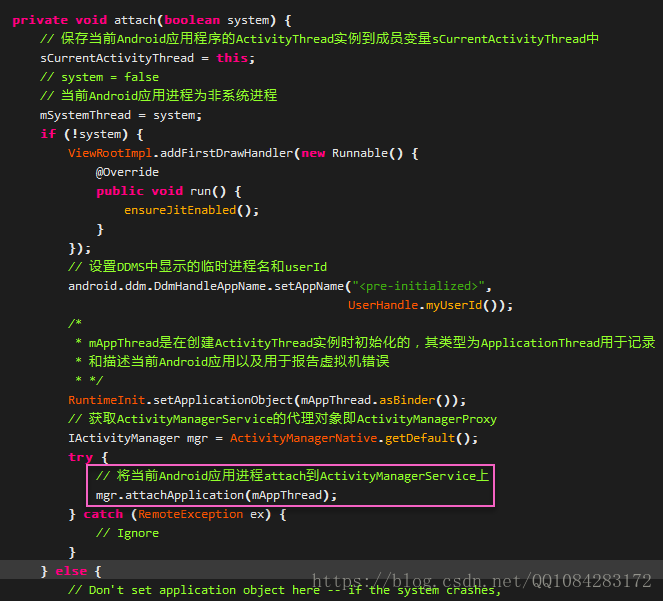Click 'mSystemThread = system;' line
The width and height of the screenshot is (663, 601).
click(121, 115)
